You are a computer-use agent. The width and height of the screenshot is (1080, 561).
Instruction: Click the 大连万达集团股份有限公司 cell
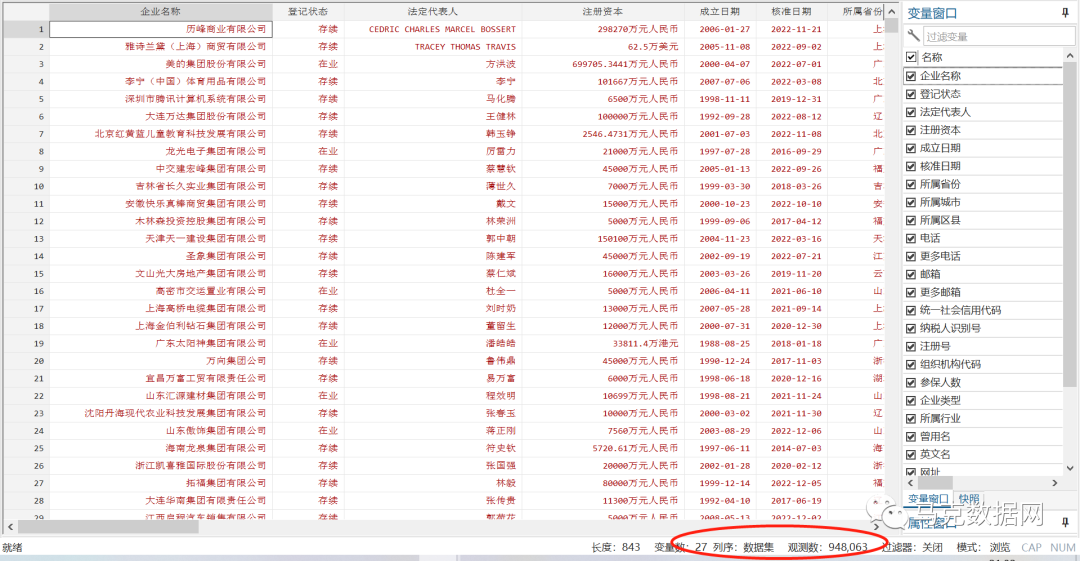(x=160, y=116)
